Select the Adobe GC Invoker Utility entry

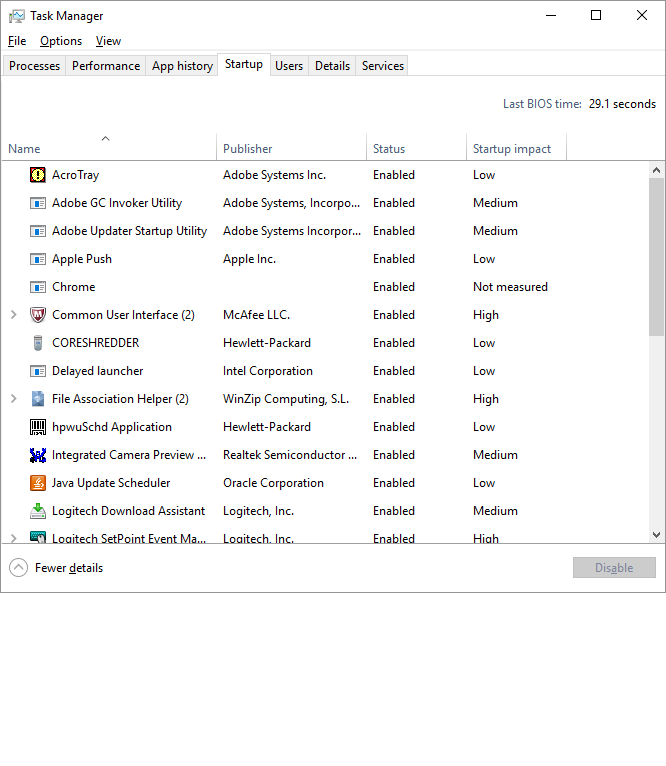tap(117, 203)
